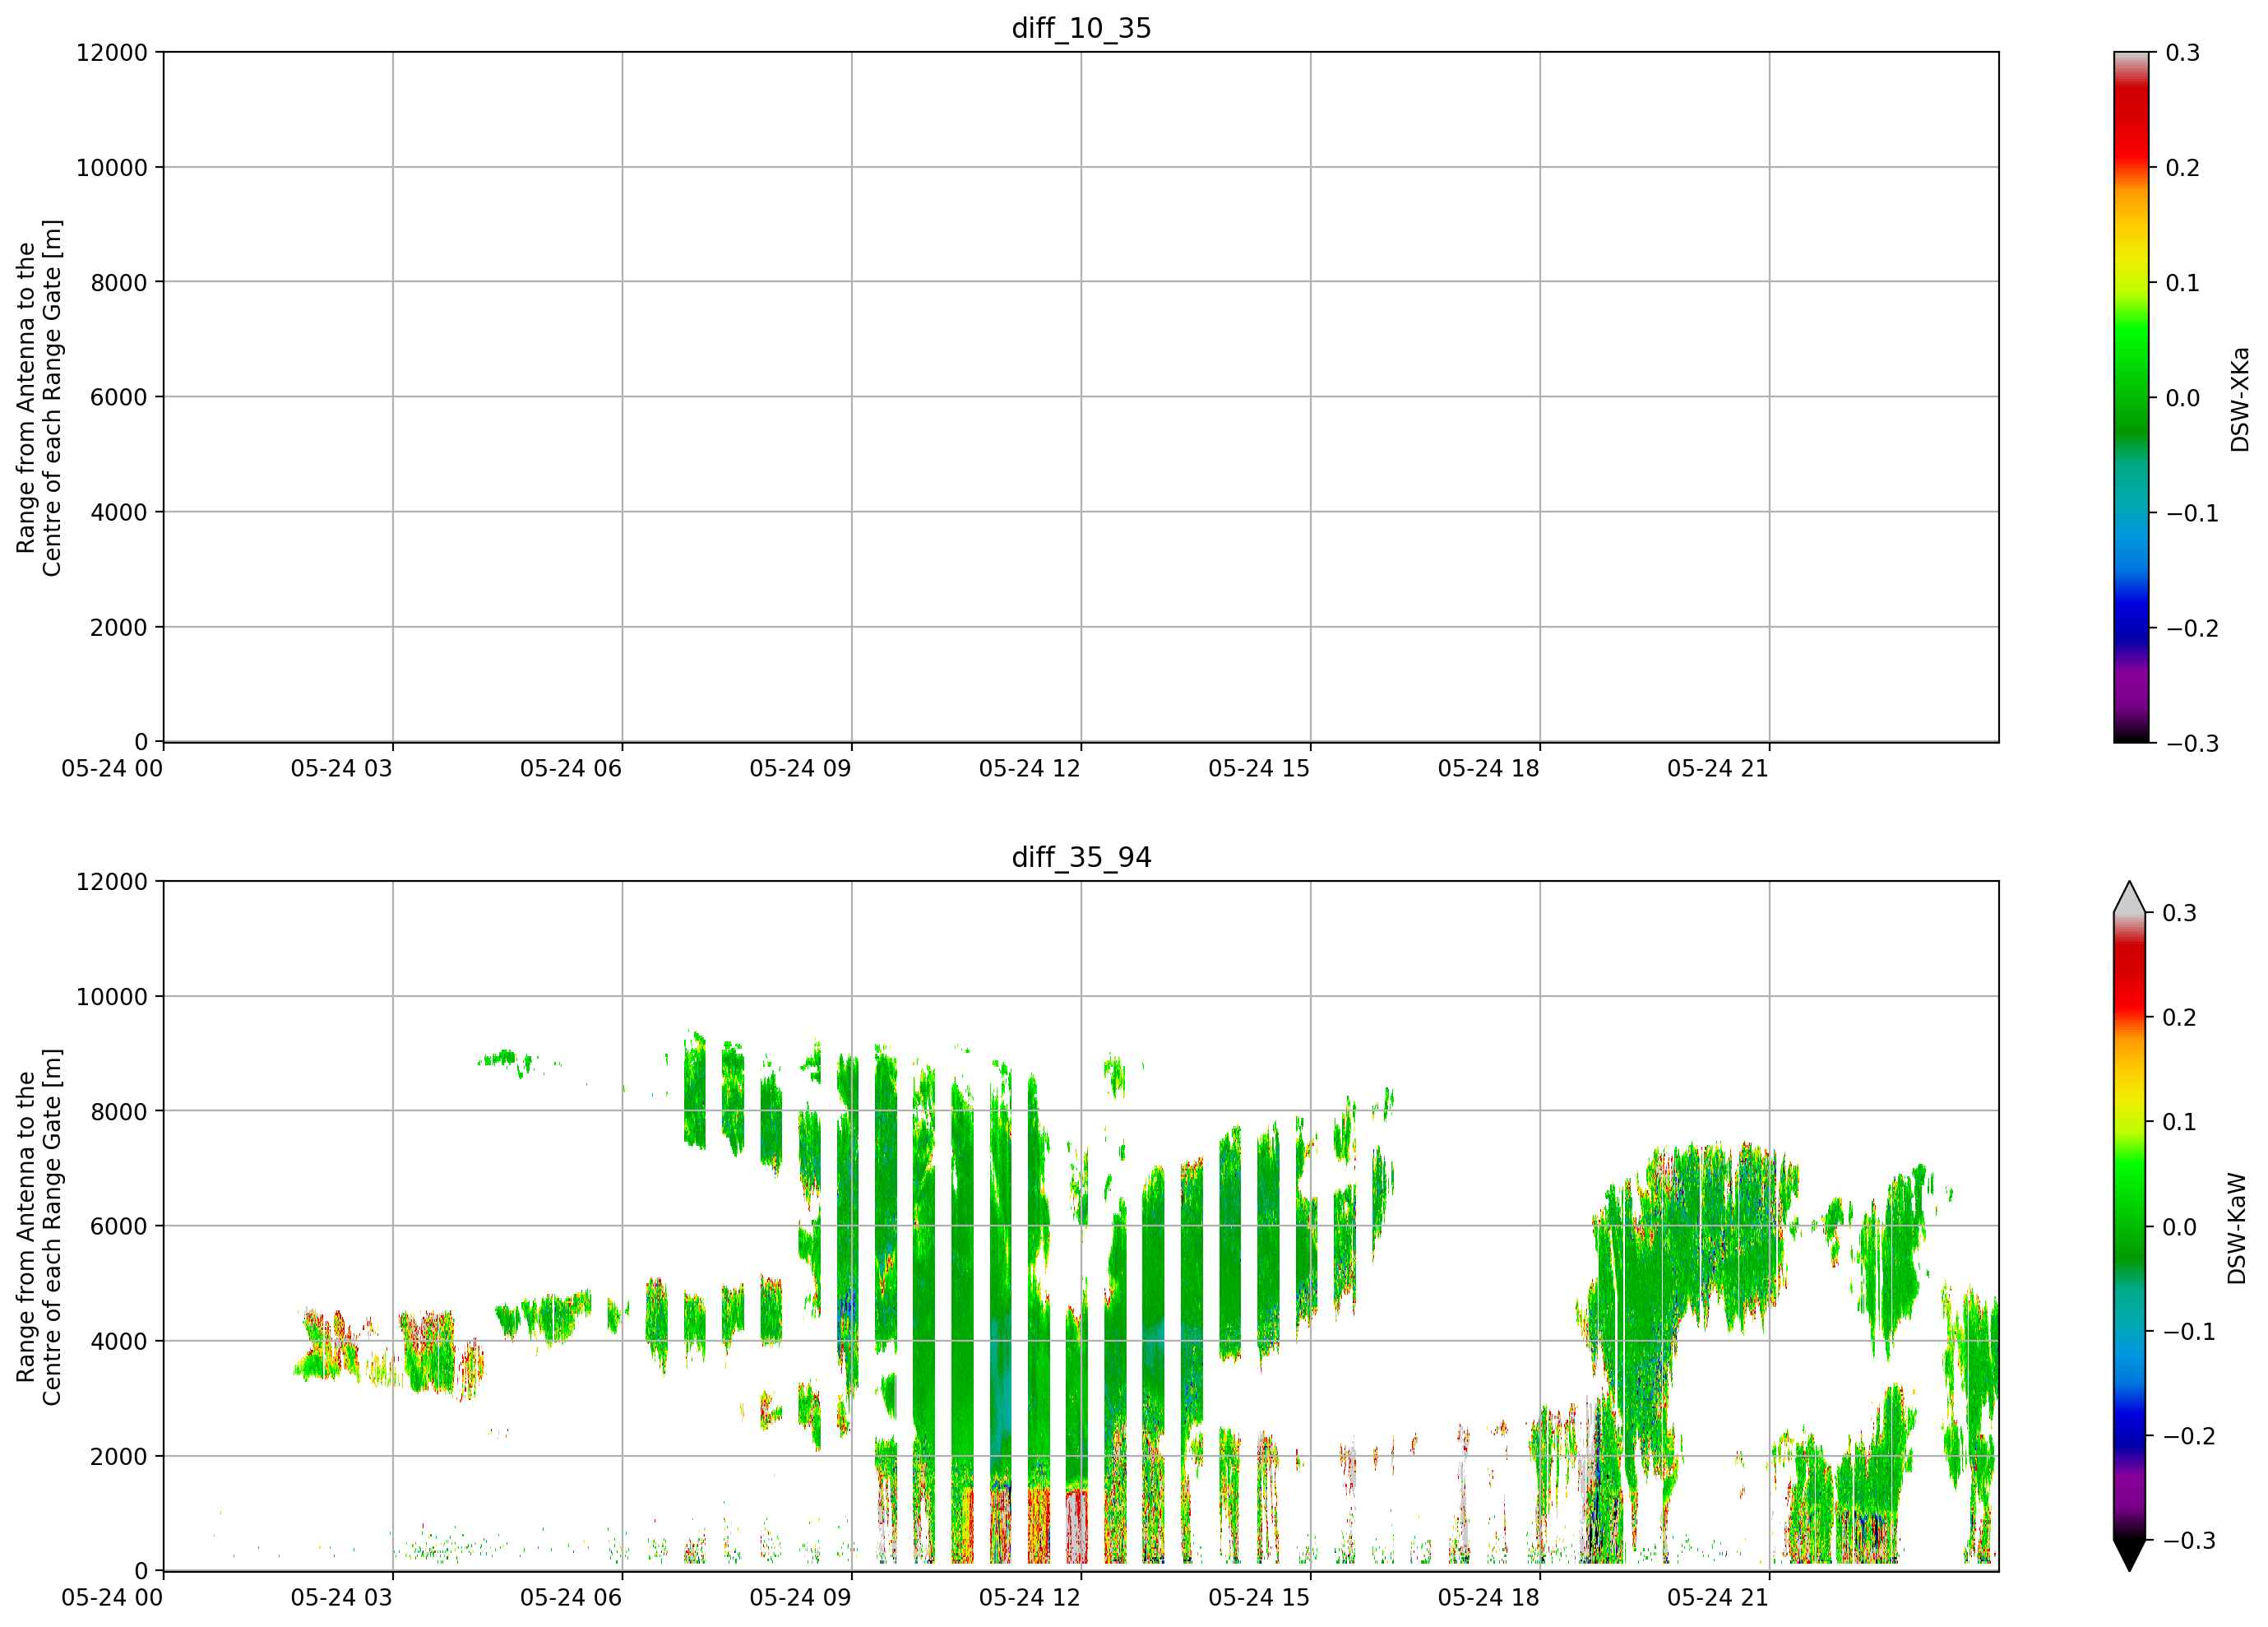Image resolution: width=2268 pixels, height=1627 pixels.
Task: Click gray upper extension arrow of DSW-KaW colorbar
Action: point(2131,897)
